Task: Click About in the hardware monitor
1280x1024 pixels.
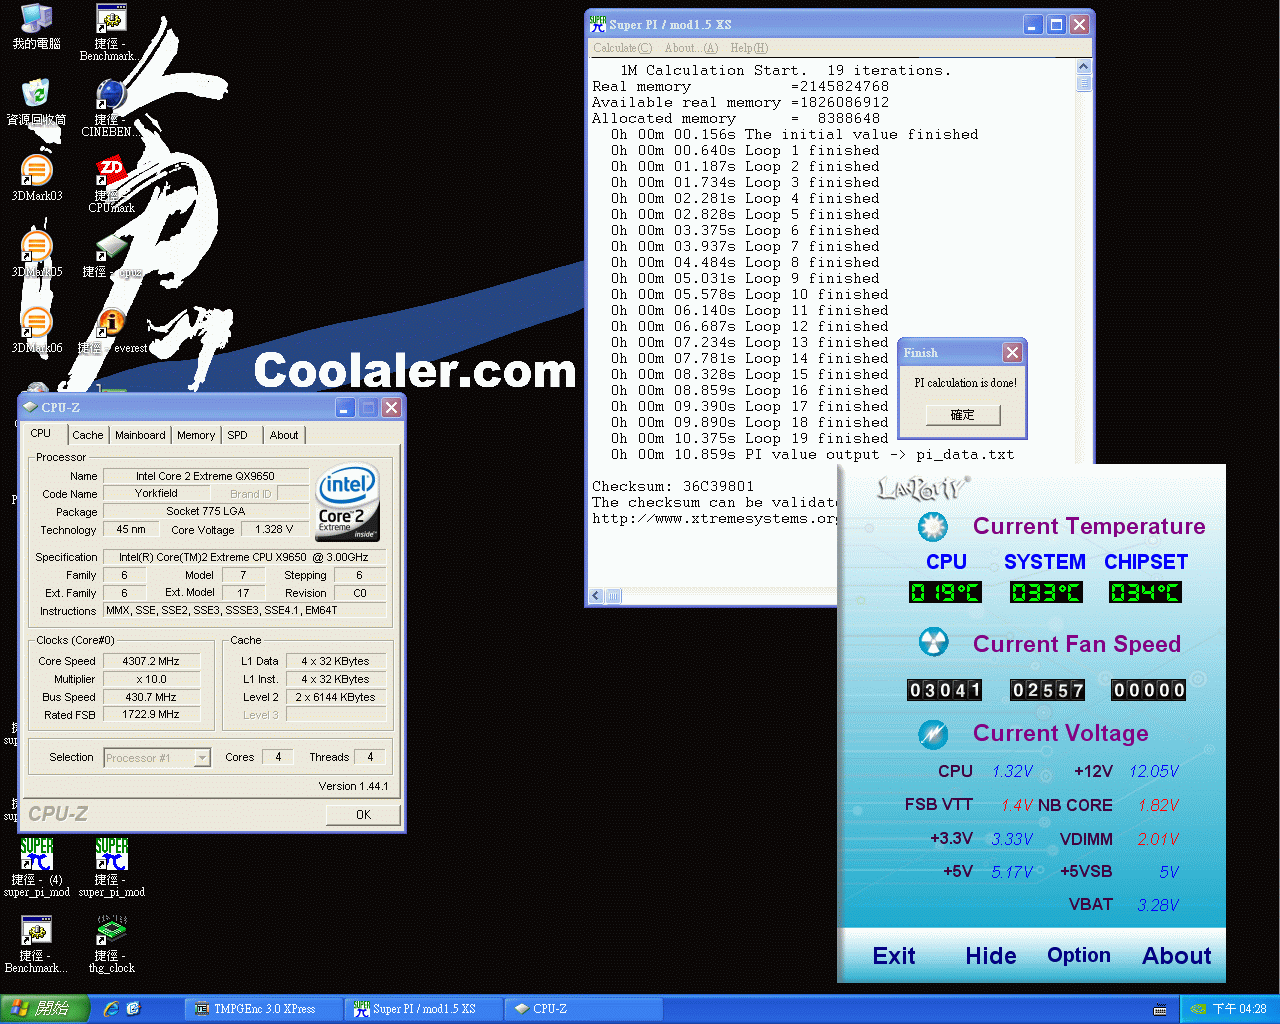Action: coord(1177,956)
